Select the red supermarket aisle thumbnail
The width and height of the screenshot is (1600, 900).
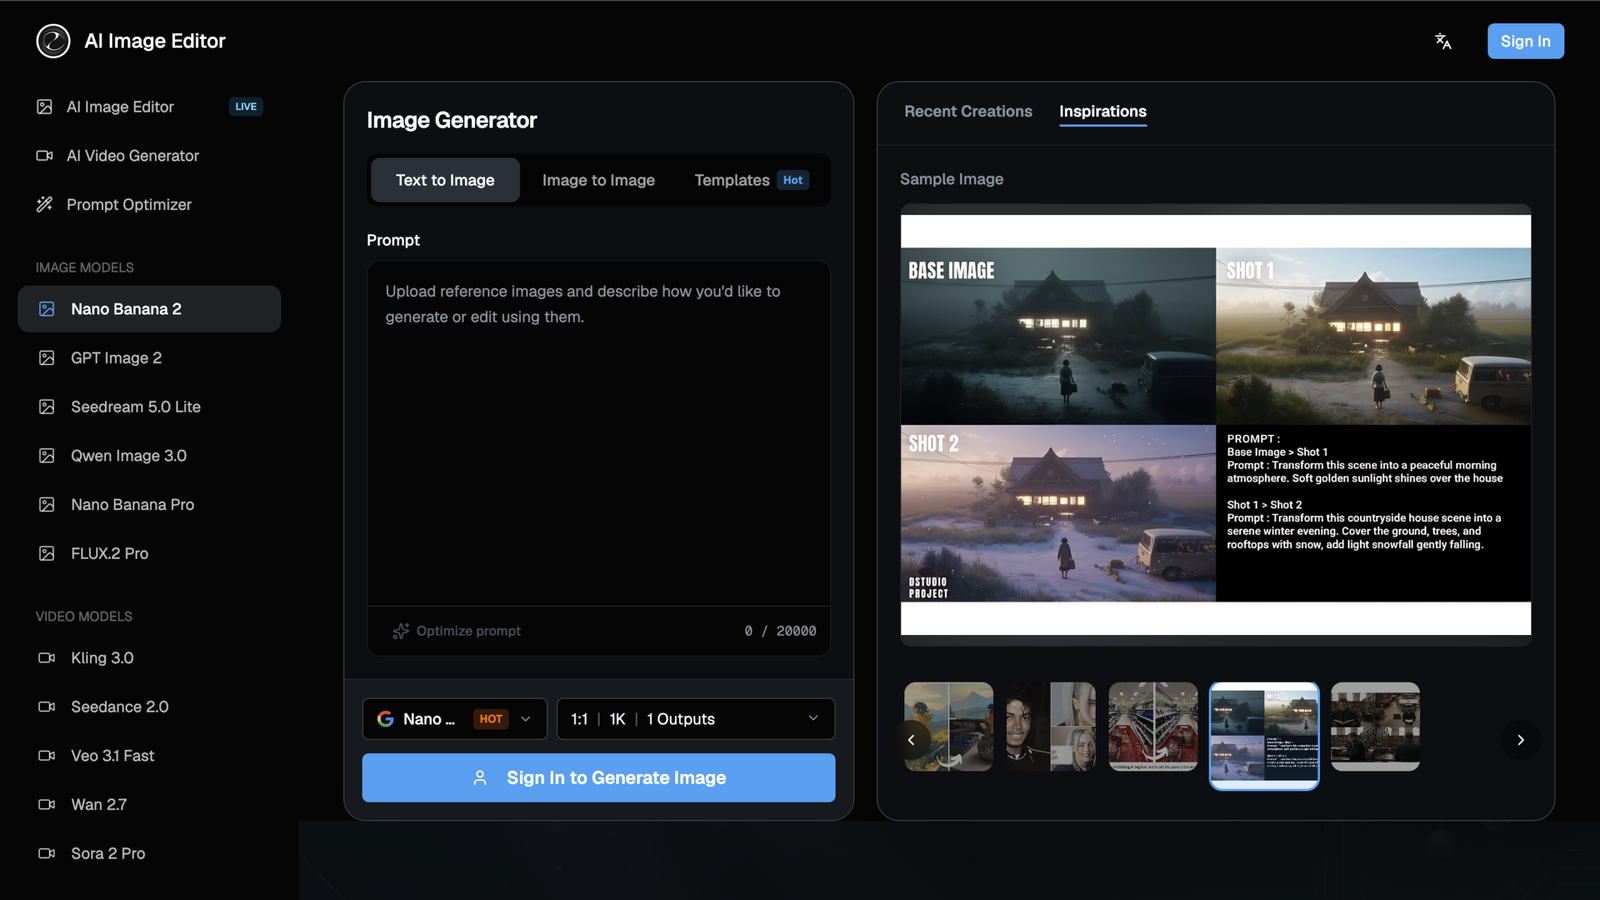coord(1153,727)
